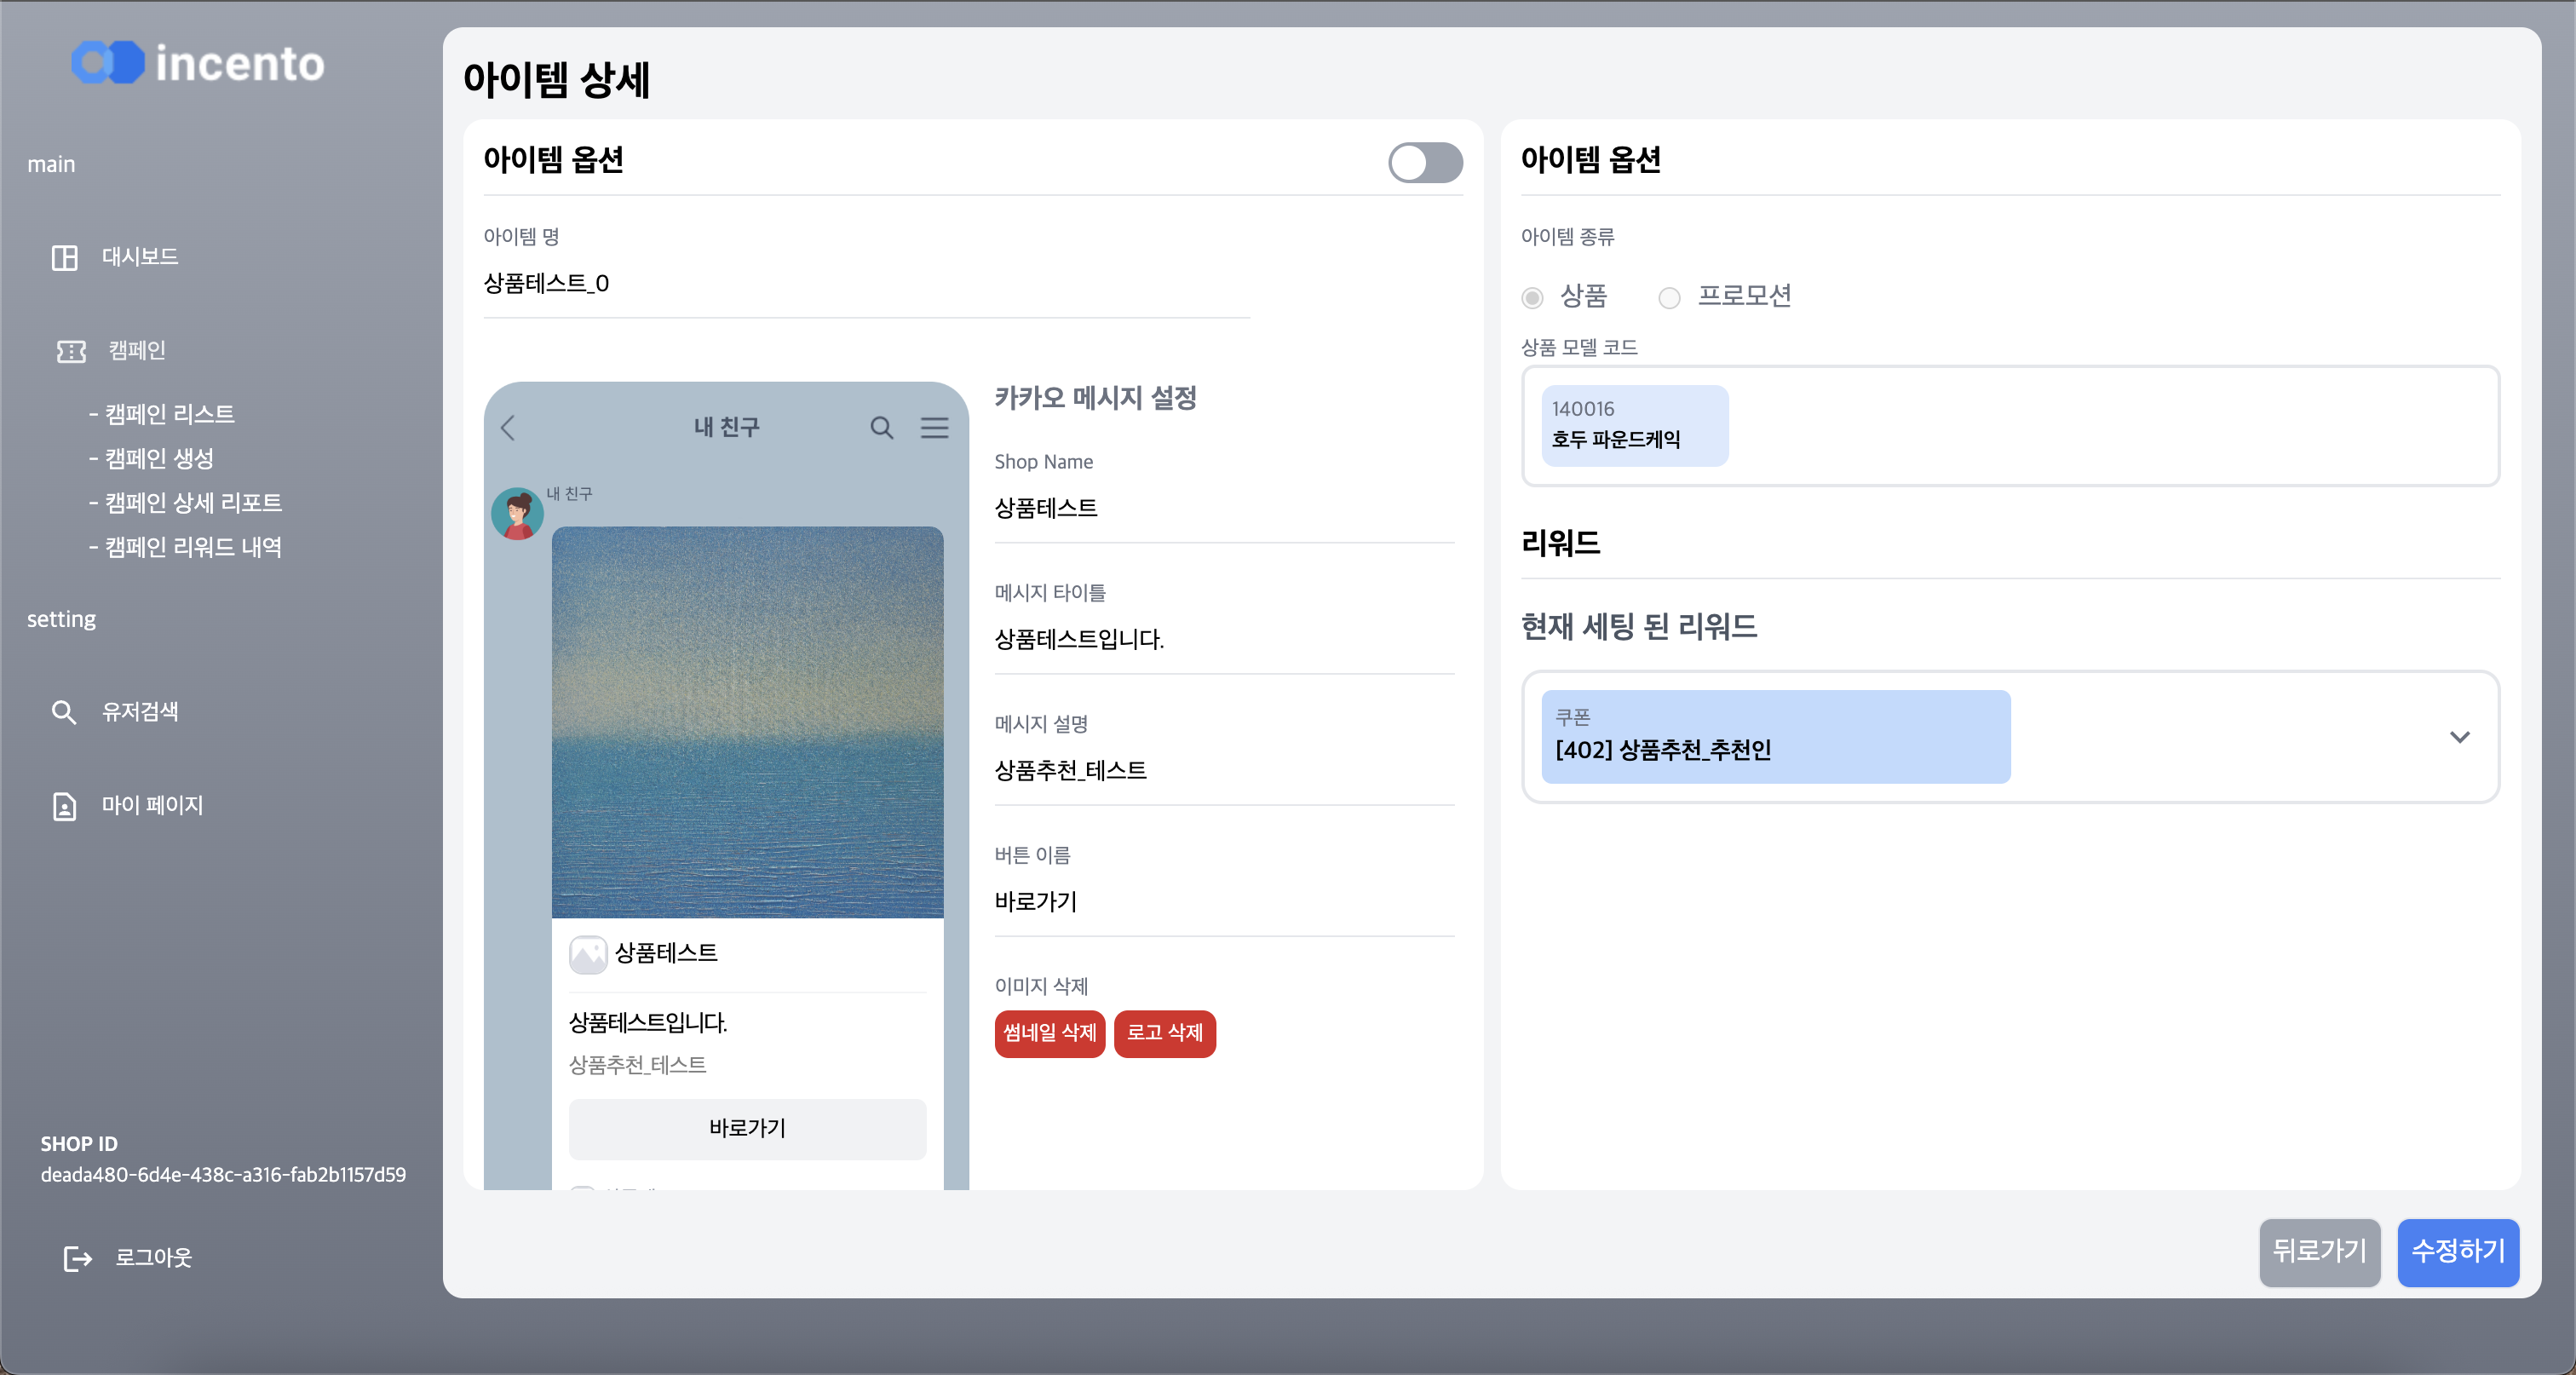Select the 프로모션 radio button
This screenshot has height=1375, width=2576.
point(1669,298)
